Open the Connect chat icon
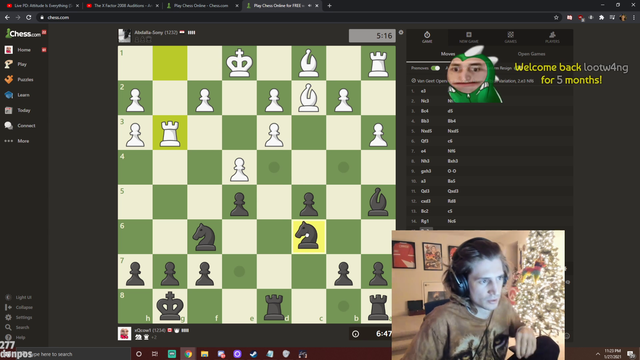 click(x=9, y=126)
